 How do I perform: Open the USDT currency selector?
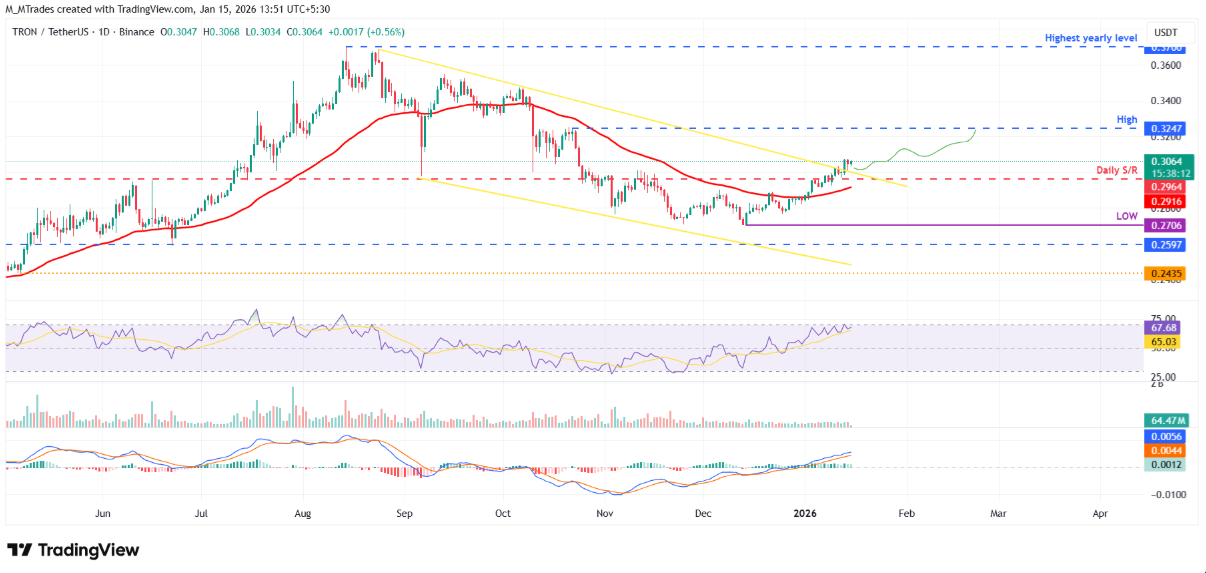[x=1164, y=32]
